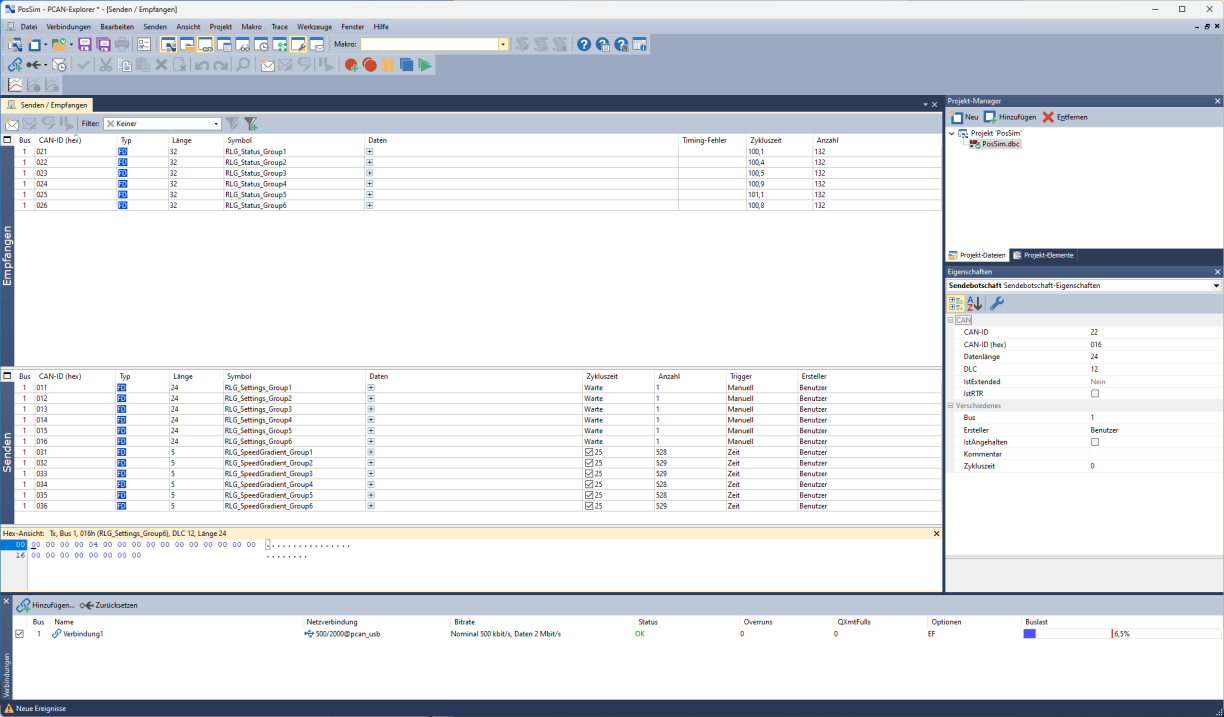Toggle the Verbindung1 connection checkbox
The width and height of the screenshot is (1224, 717).
click(x=19, y=634)
